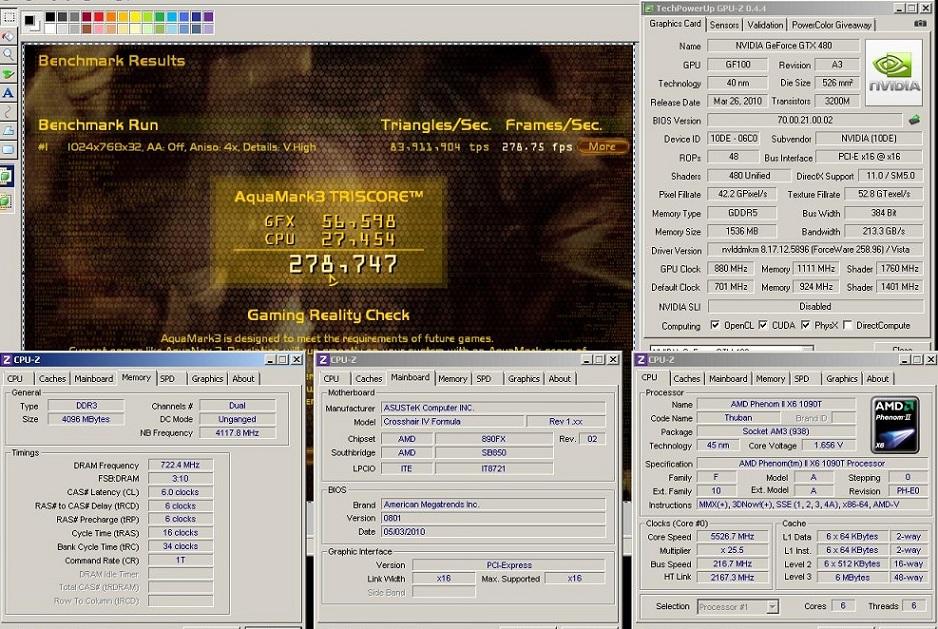This screenshot has width=938, height=629.
Task: Click the DRAM Frequency value 722.4 MHz
Action: pyautogui.click(x=180, y=464)
